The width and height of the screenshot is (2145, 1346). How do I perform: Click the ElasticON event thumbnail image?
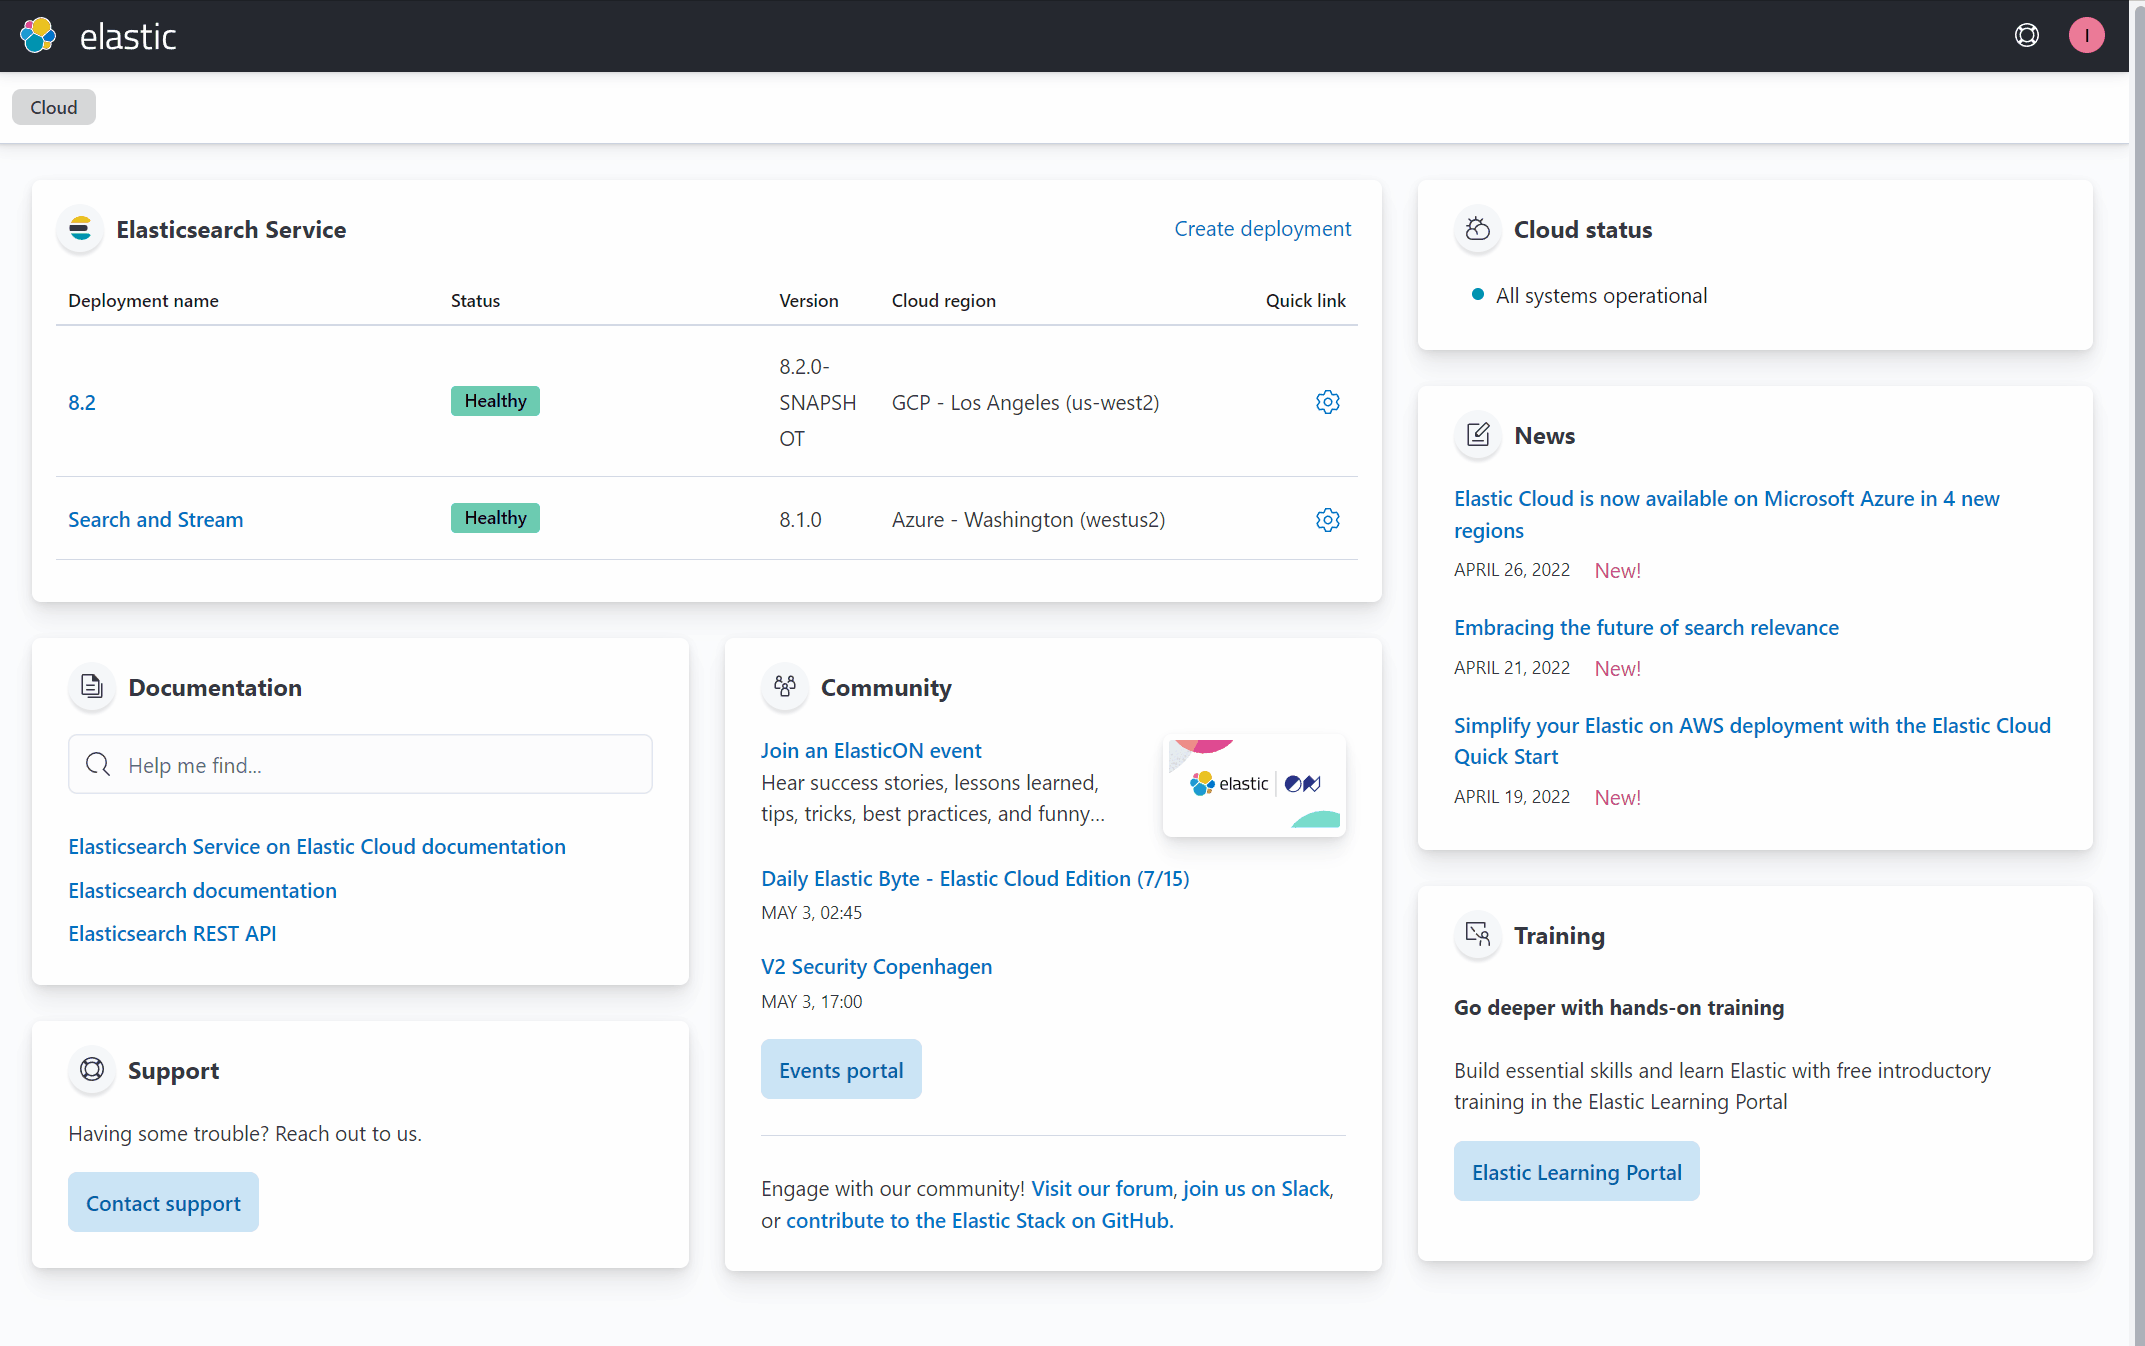pyautogui.click(x=1254, y=785)
